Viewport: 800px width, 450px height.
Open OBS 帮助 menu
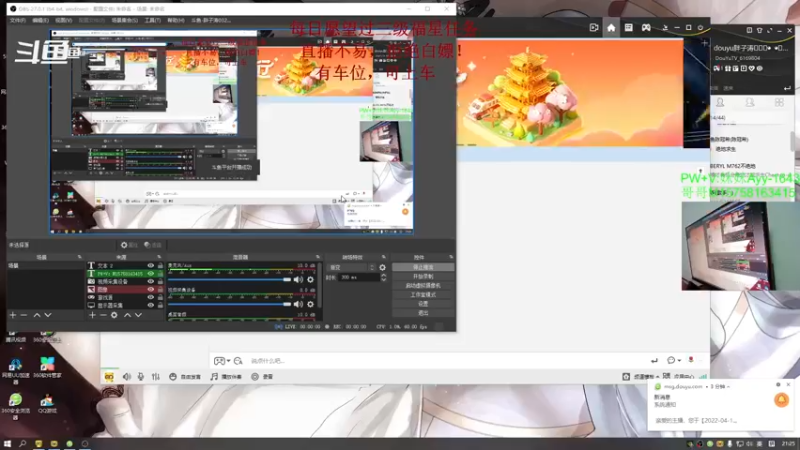pos(176,20)
